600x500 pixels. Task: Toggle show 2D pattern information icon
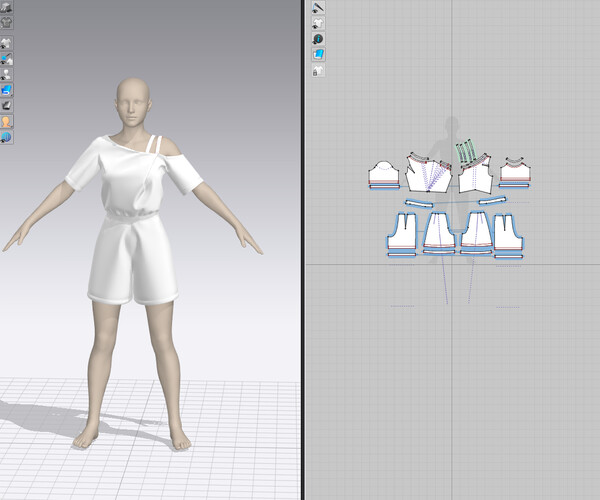(x=318, y=39)
